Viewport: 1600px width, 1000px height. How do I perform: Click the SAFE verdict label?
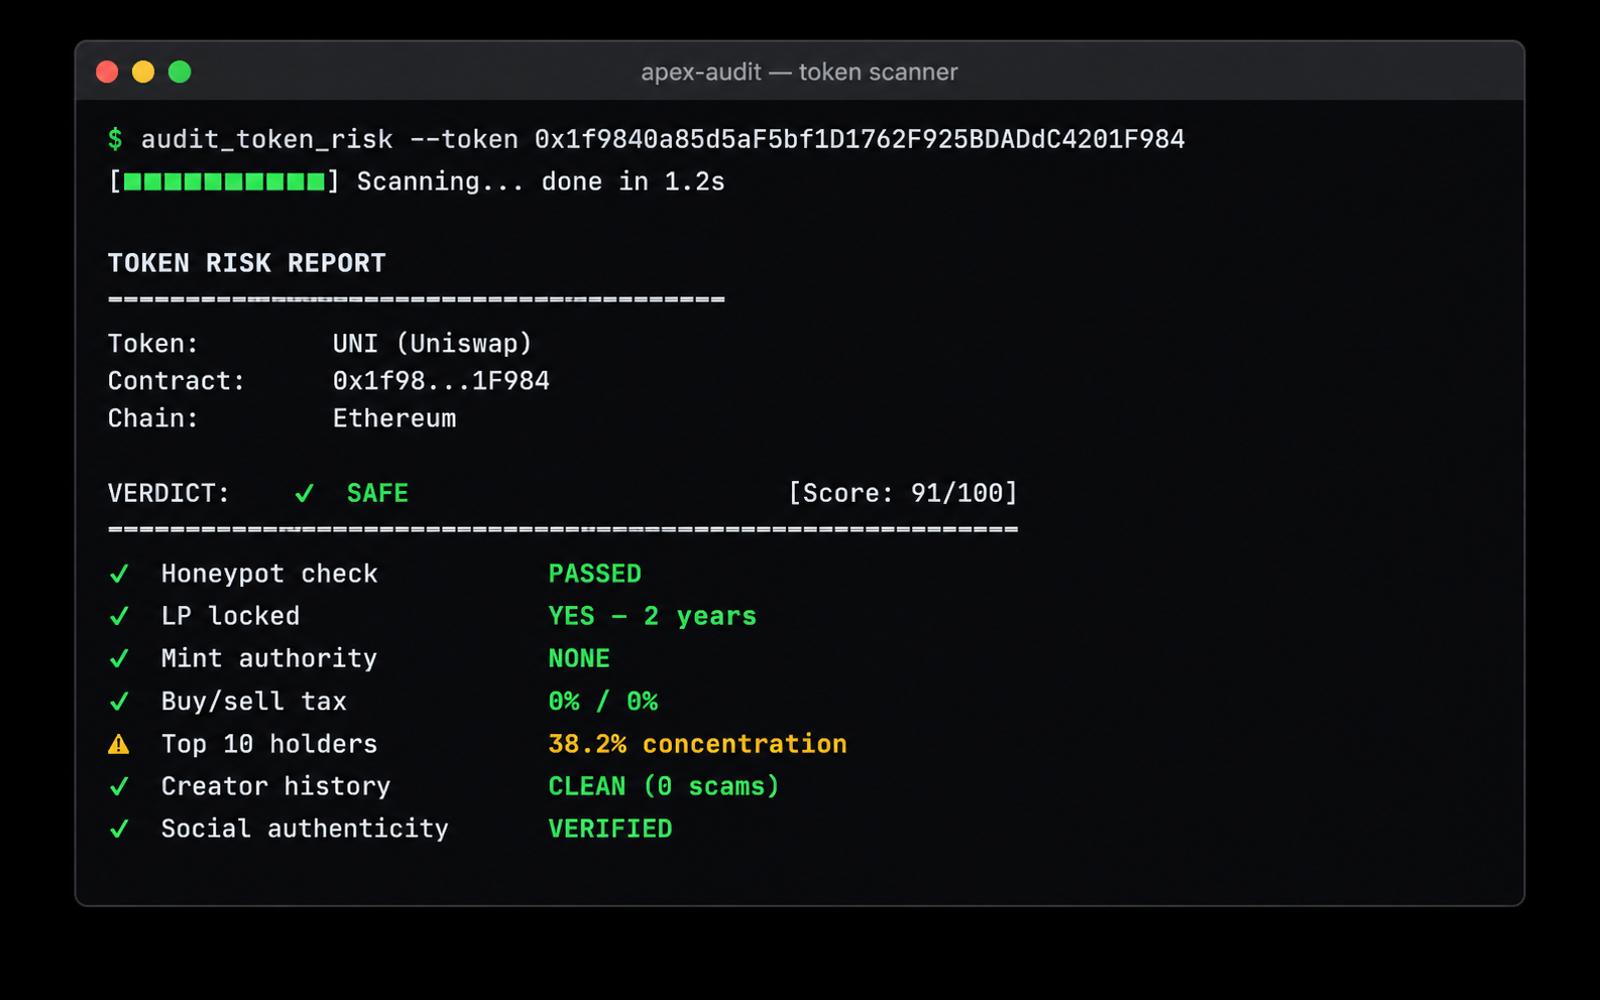tap(377, 493)
